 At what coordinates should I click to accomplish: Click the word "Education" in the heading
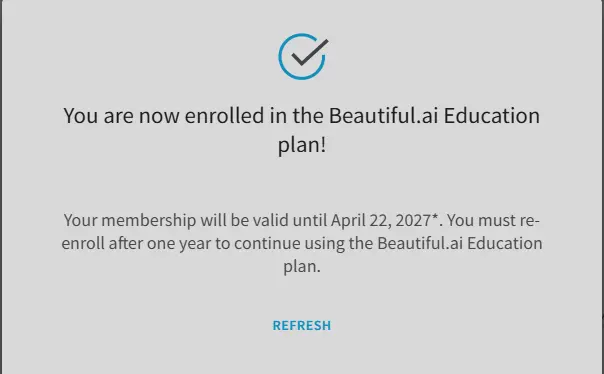[492, 116]
